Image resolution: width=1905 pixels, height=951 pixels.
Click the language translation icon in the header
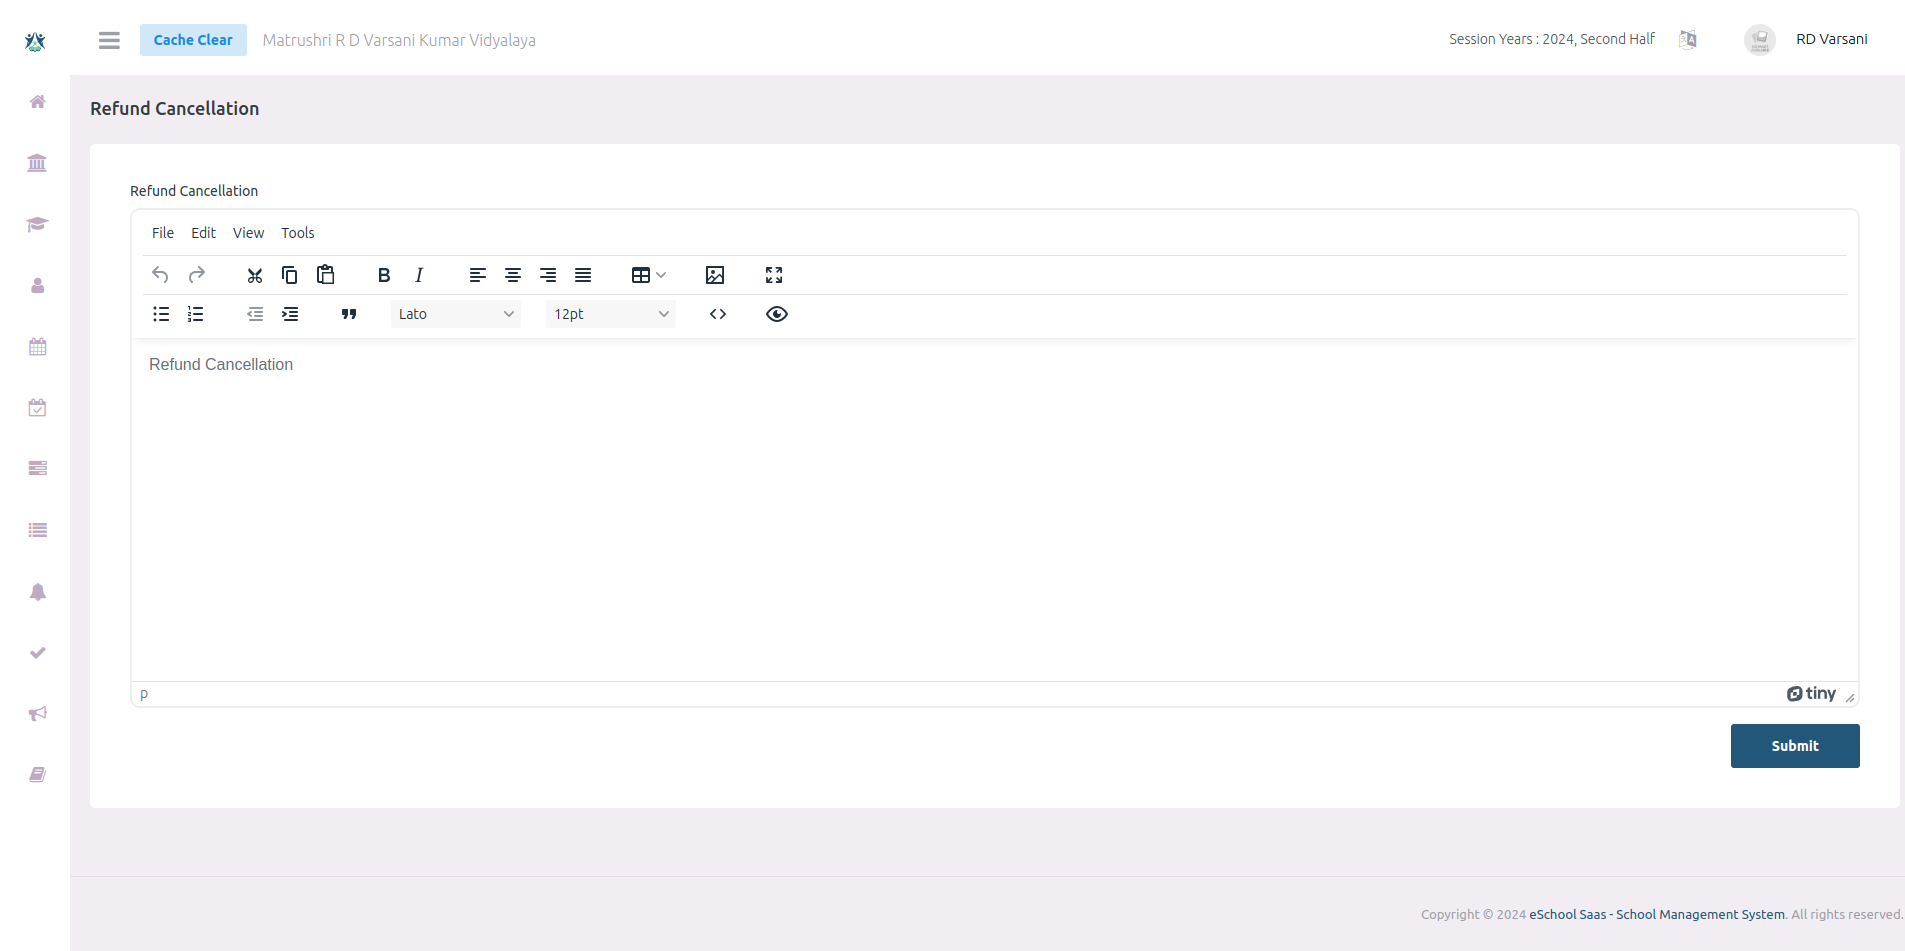(1689, 39)
